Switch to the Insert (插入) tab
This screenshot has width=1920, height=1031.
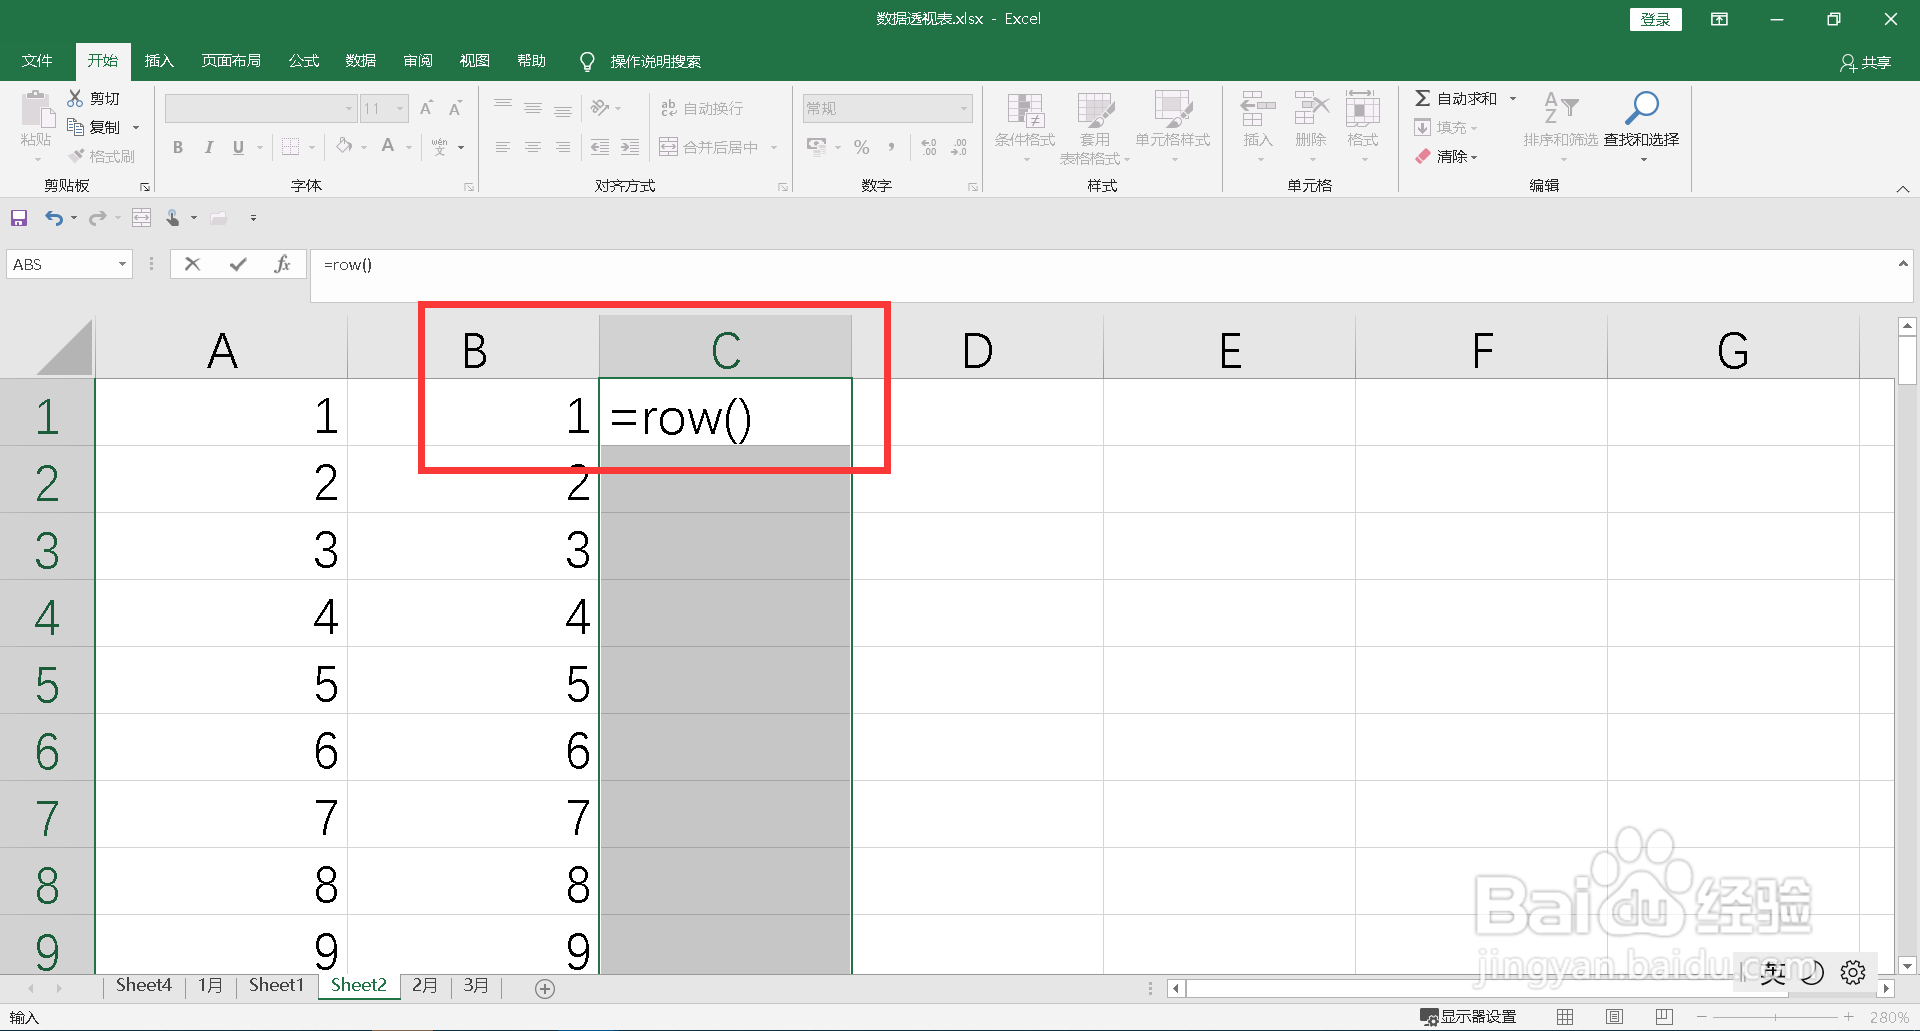[159, 61]
